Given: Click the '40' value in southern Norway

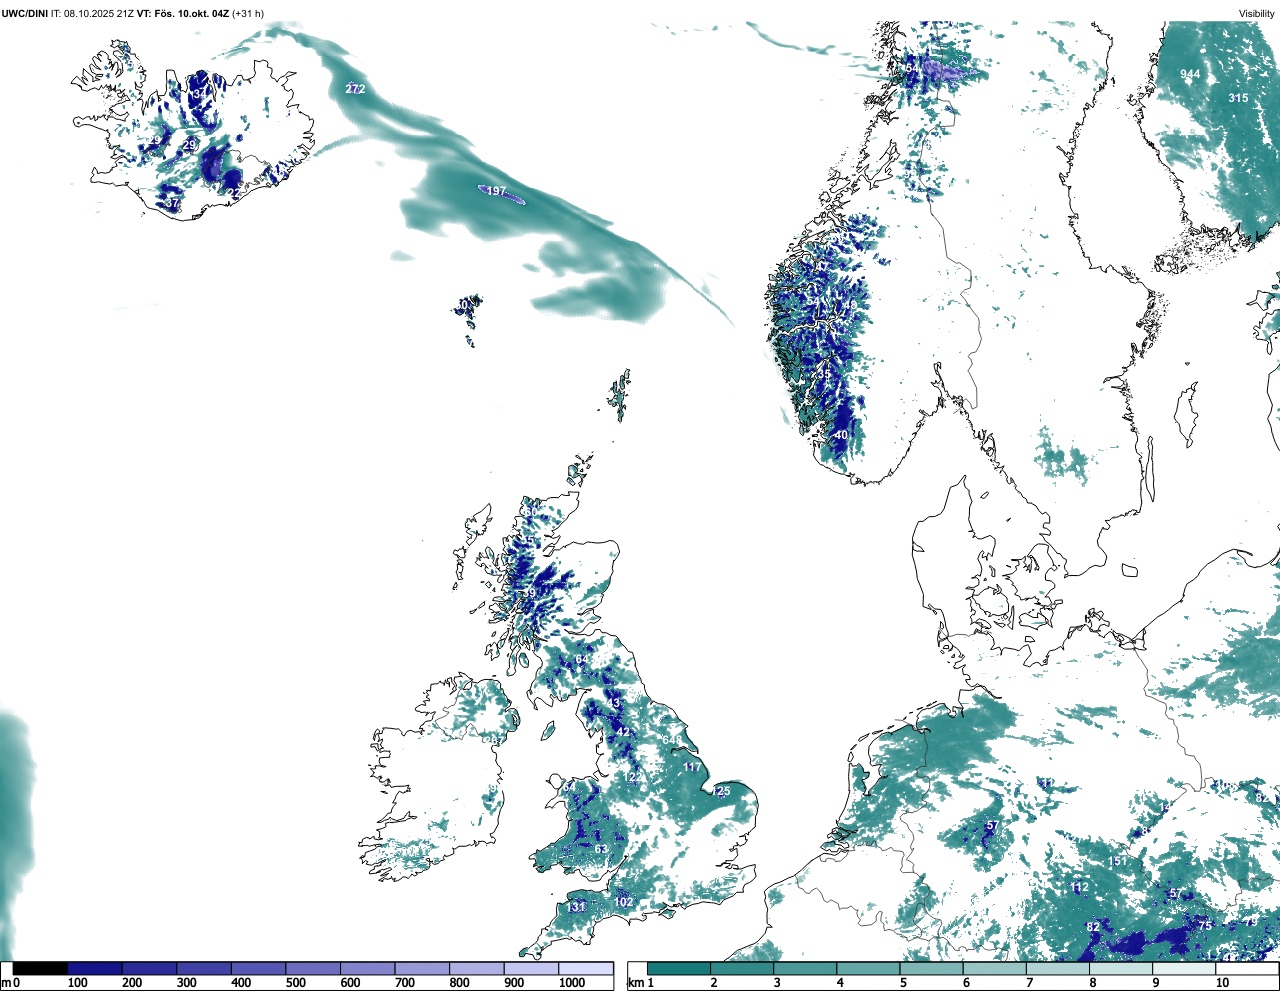Looking at the screenshot, I should pos(841,435).
